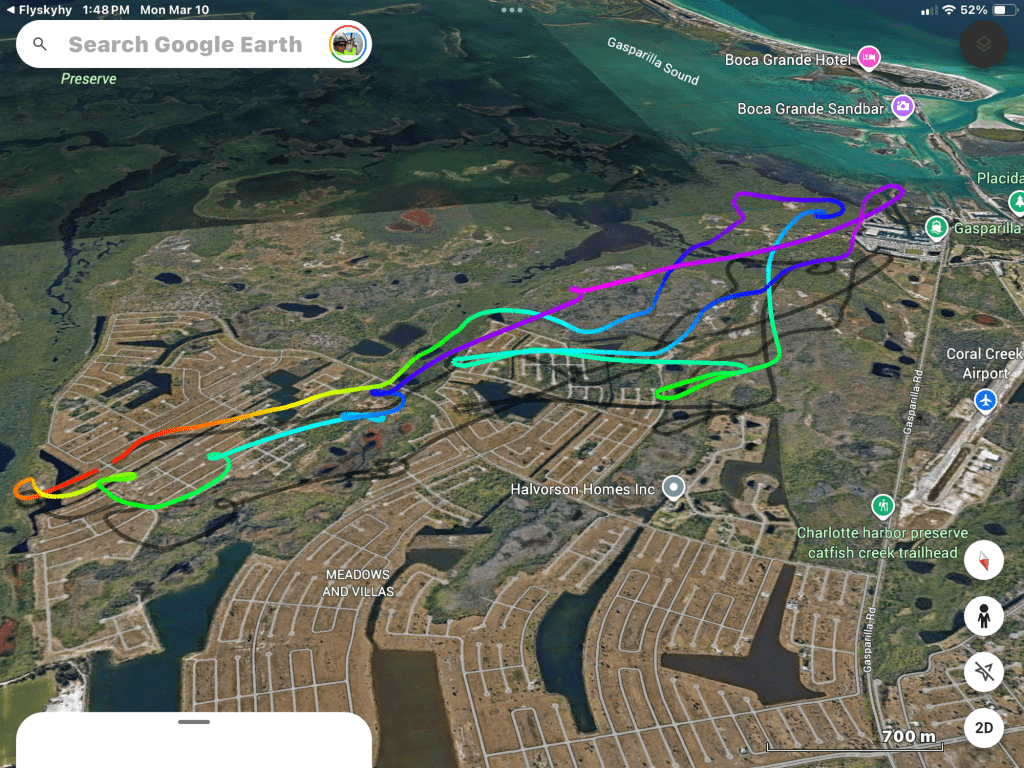1024x768 pixels.
Task: Tap the Gasparilla Sound label
Action: pos(653,61)
